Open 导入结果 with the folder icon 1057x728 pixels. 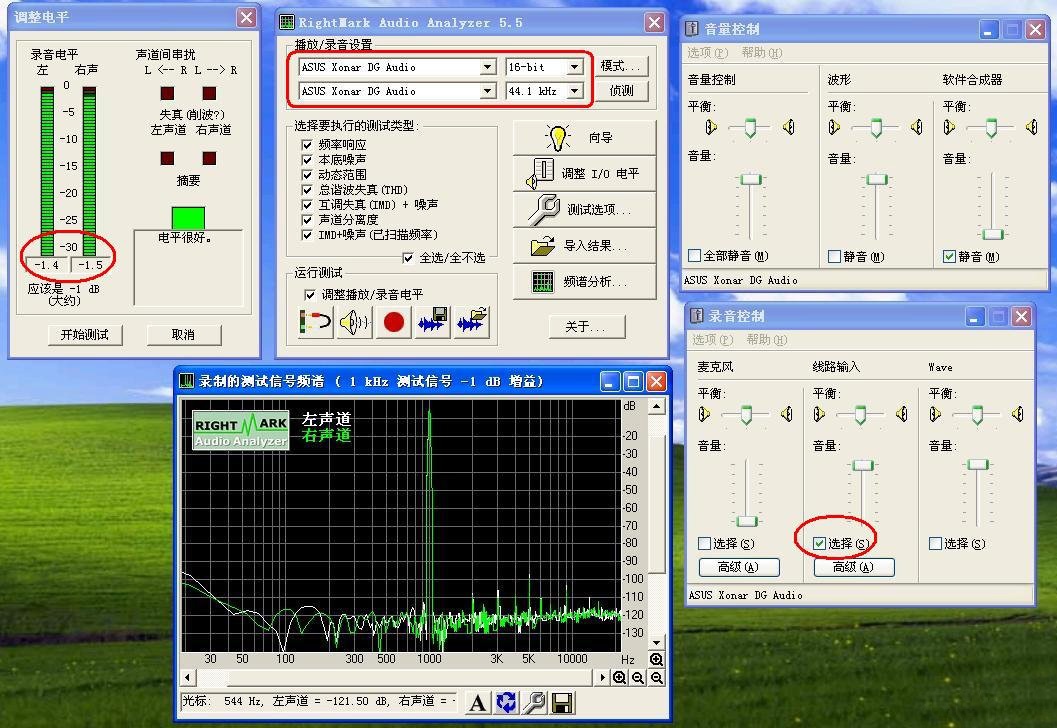[x=584, y=246]
